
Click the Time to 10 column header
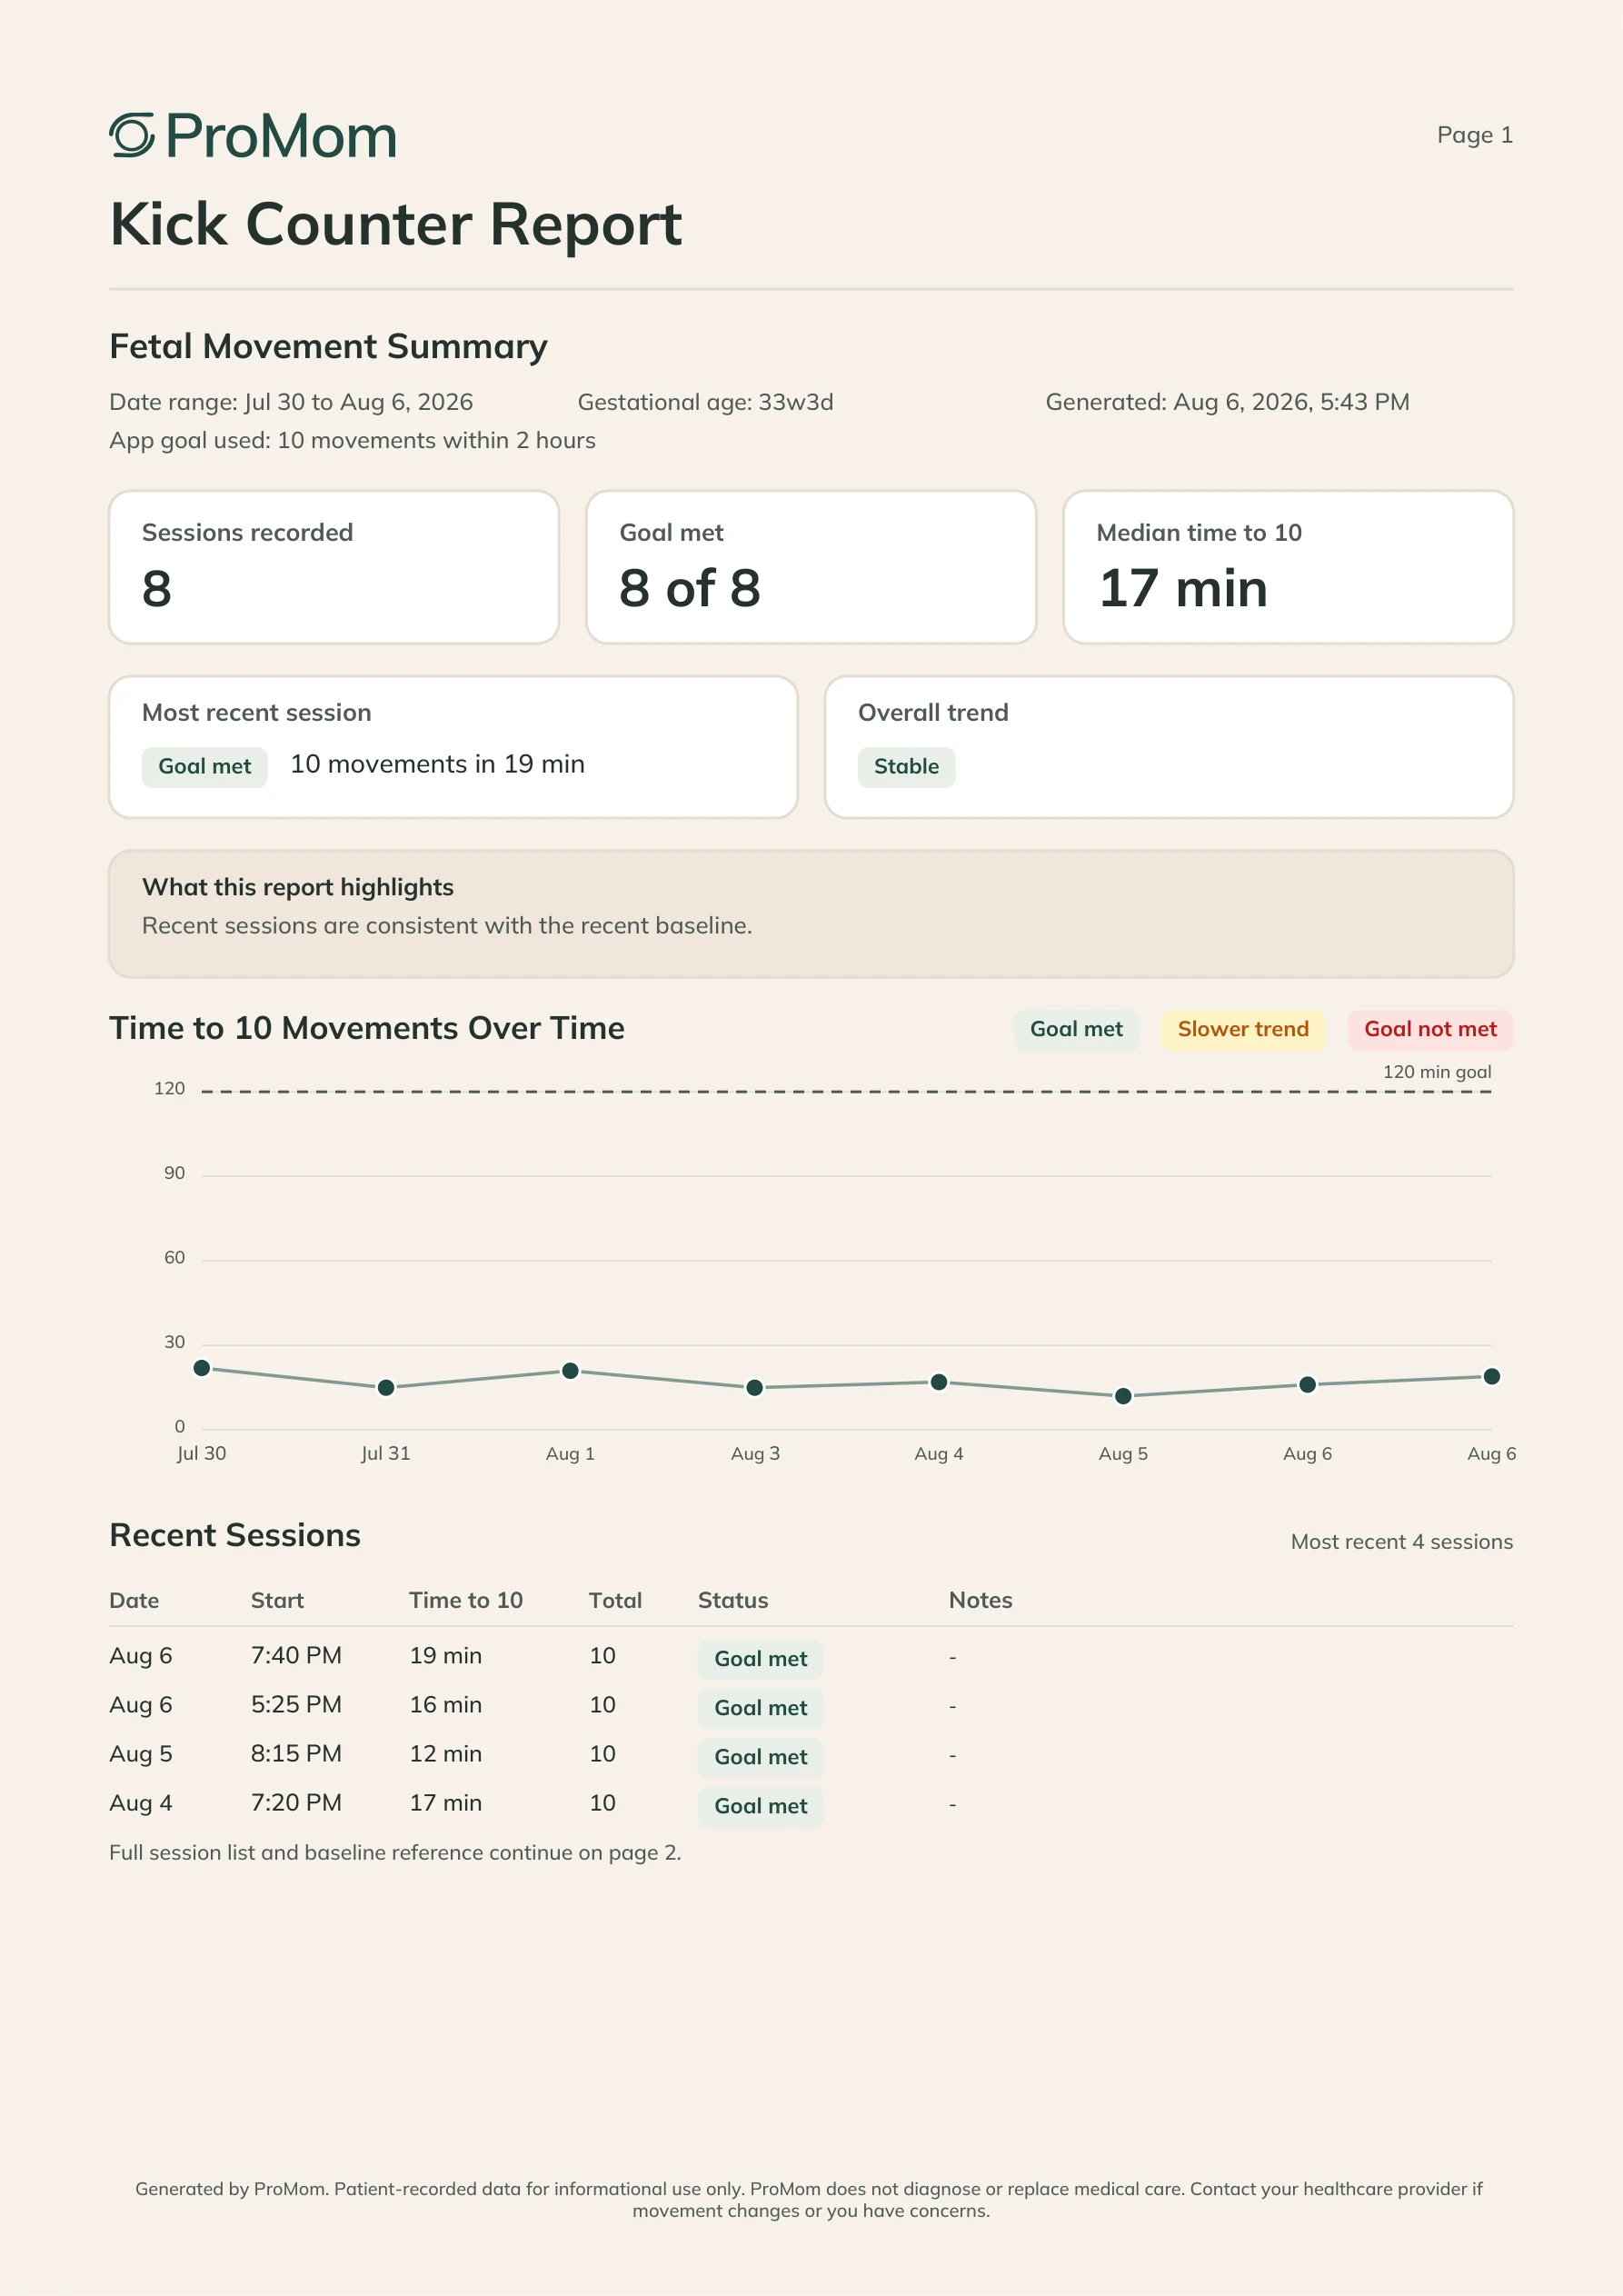[466, 1600]
